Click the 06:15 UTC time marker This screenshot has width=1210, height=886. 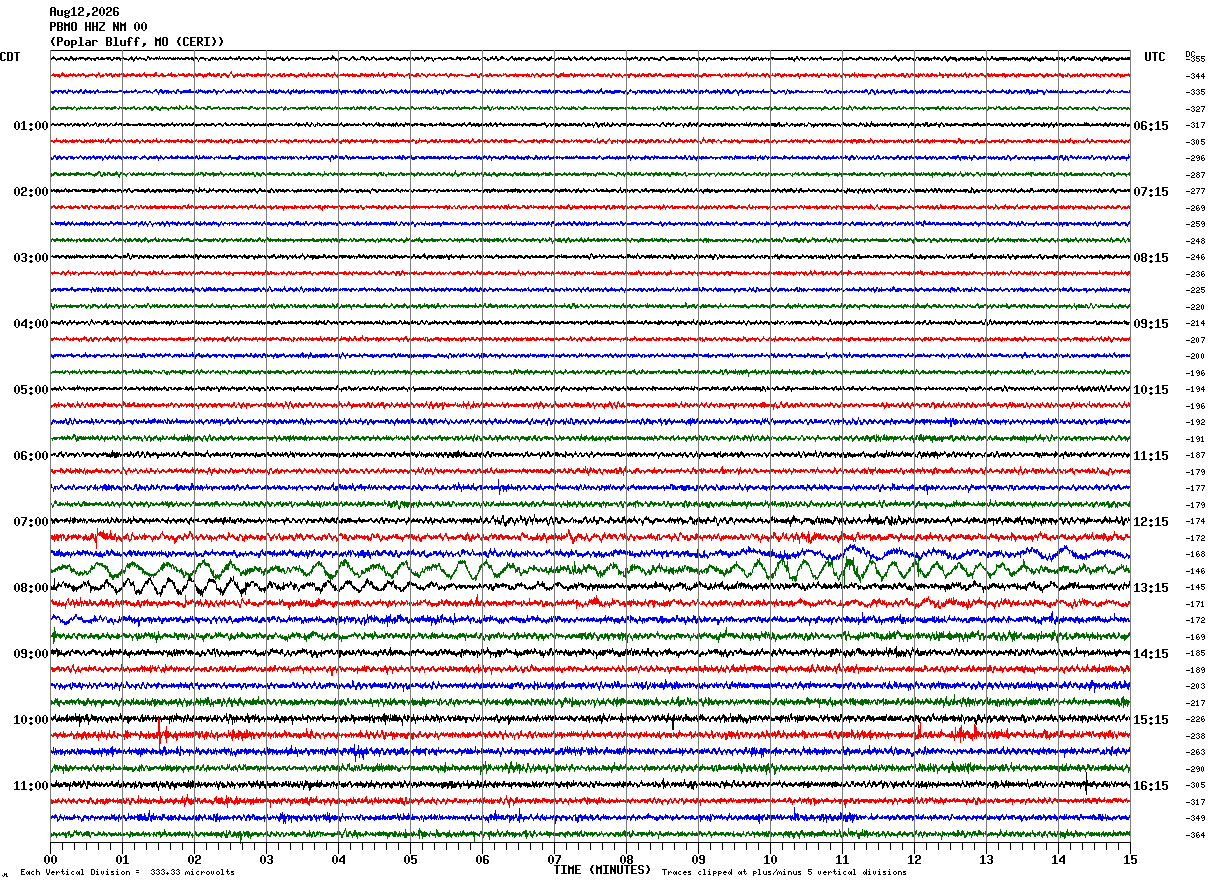(1151, 126)
